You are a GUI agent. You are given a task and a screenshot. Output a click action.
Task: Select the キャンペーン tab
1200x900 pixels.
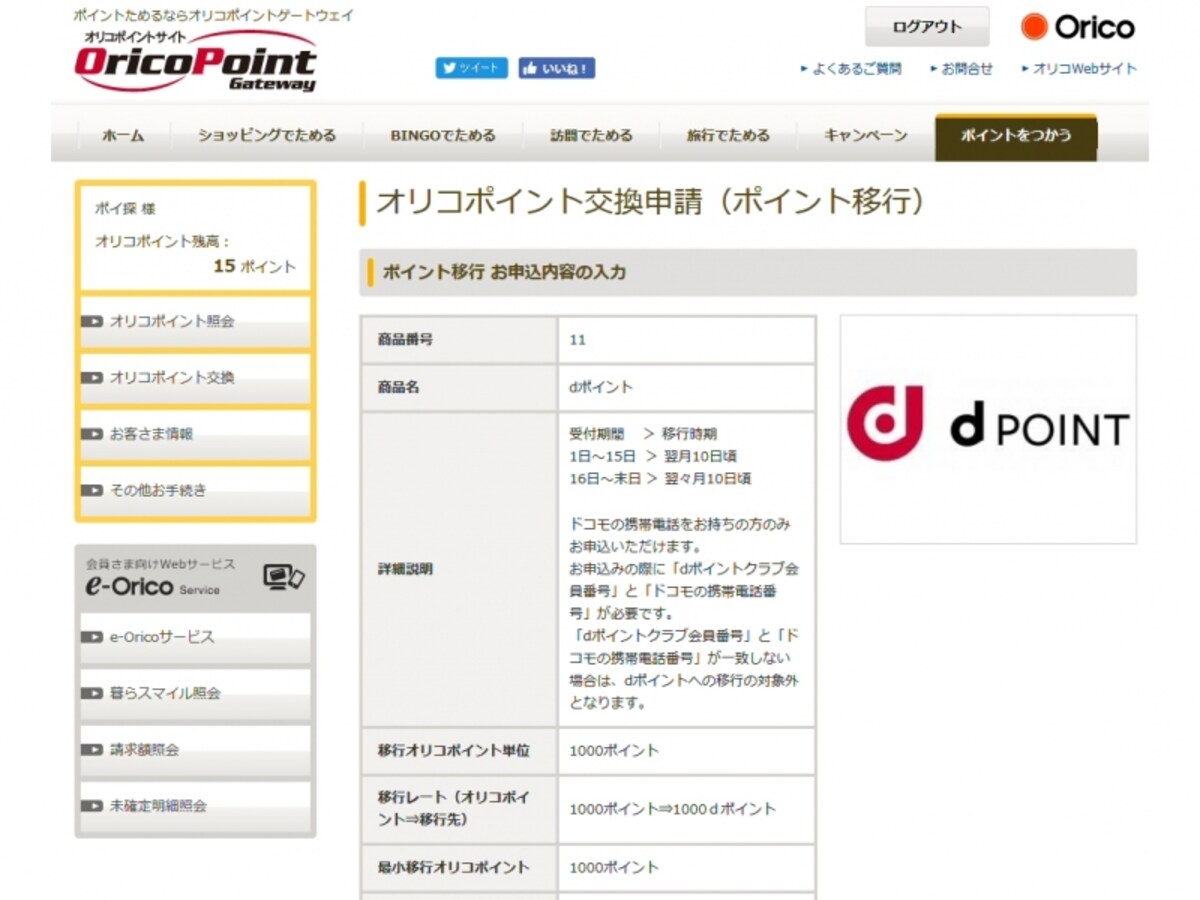coord(865,136)
